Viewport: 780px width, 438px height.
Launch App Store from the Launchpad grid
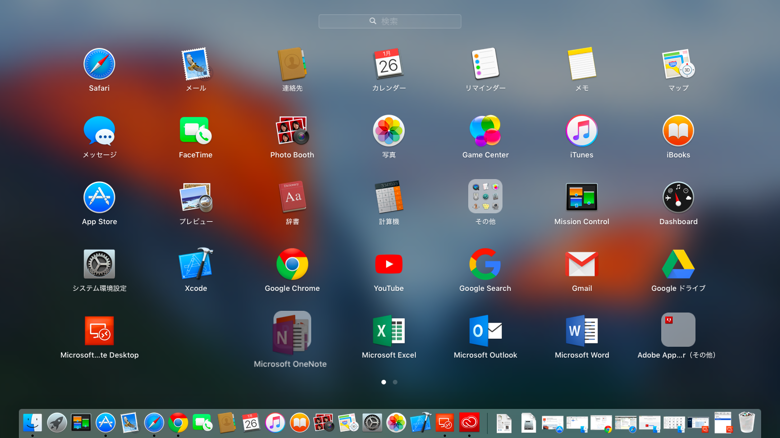(x=99, y=198)
